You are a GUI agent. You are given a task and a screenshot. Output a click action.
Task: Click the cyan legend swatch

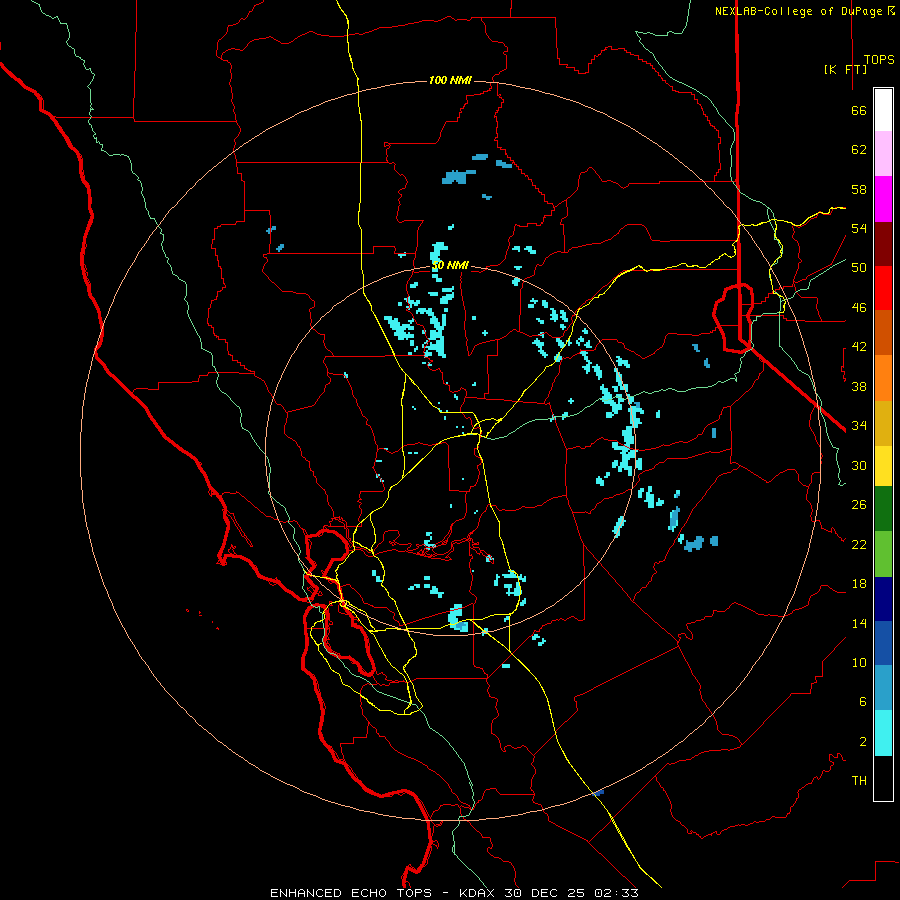(x=883, y=733)
